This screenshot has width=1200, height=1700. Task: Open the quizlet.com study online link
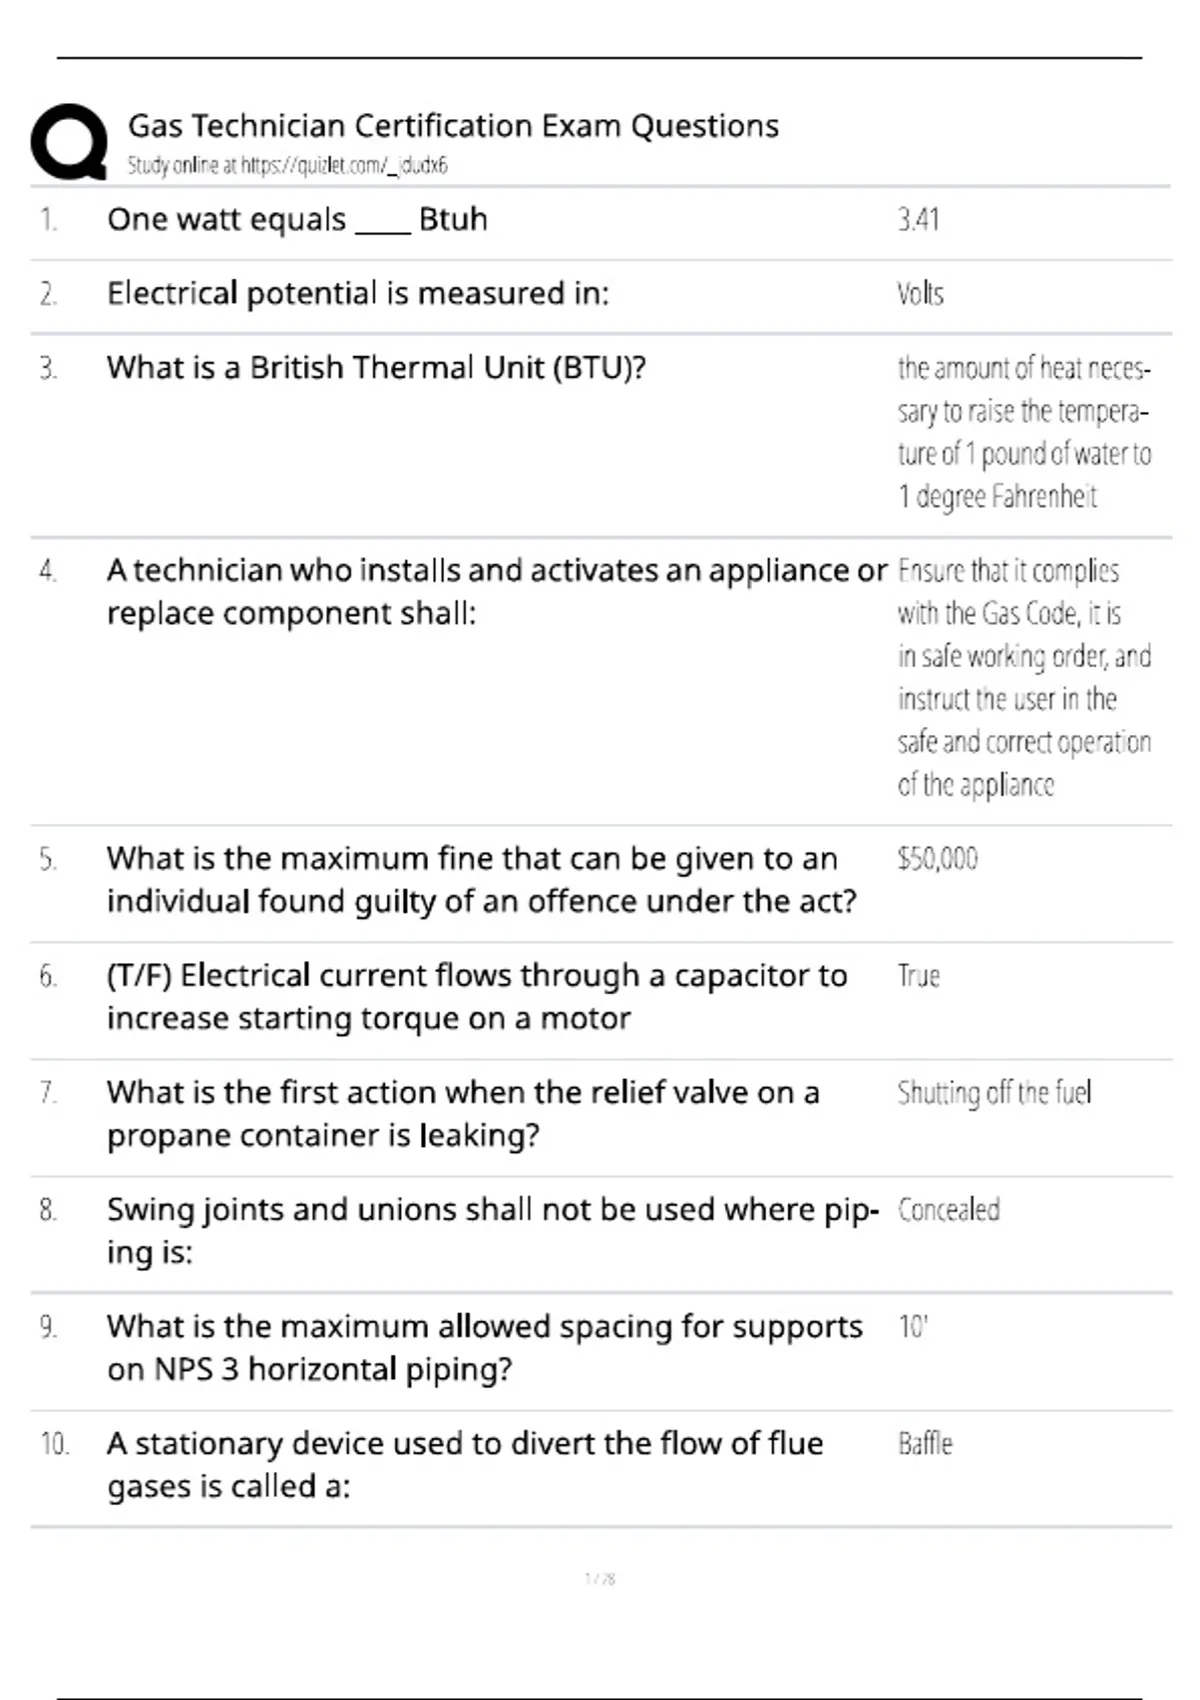click(x=287, y=166)
